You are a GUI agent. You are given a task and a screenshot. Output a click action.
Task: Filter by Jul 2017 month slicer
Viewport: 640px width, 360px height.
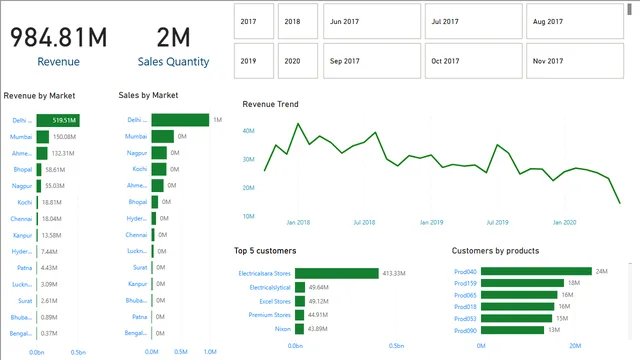coord(473,21)
